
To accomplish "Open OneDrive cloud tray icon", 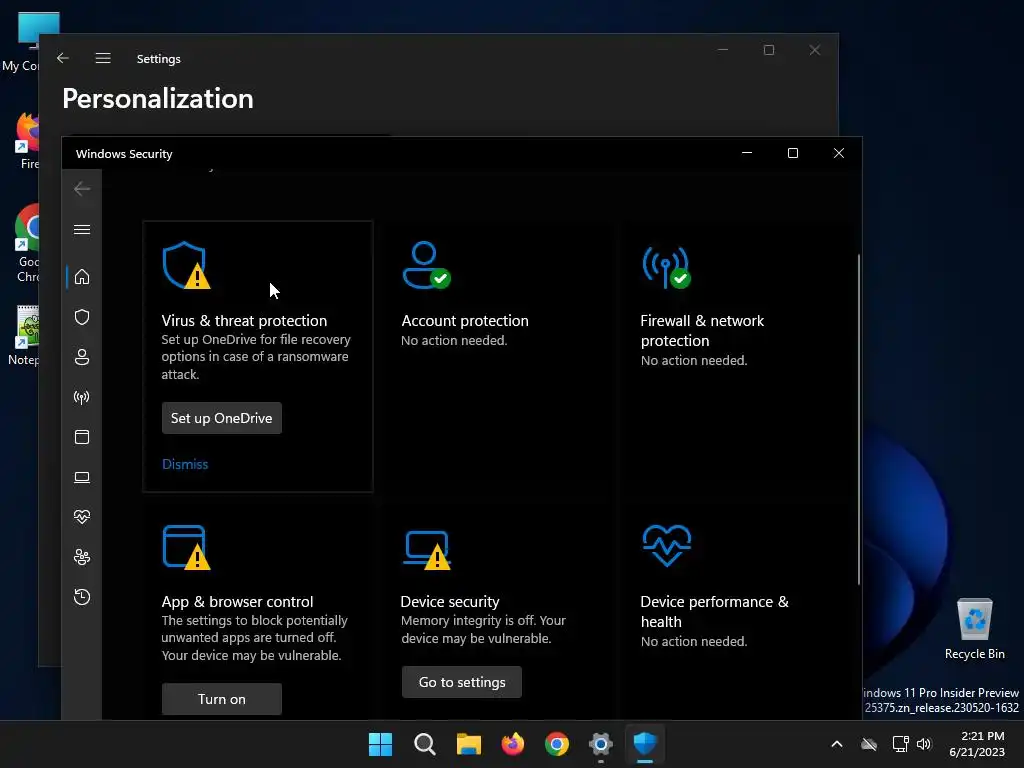I will [869, 744].
